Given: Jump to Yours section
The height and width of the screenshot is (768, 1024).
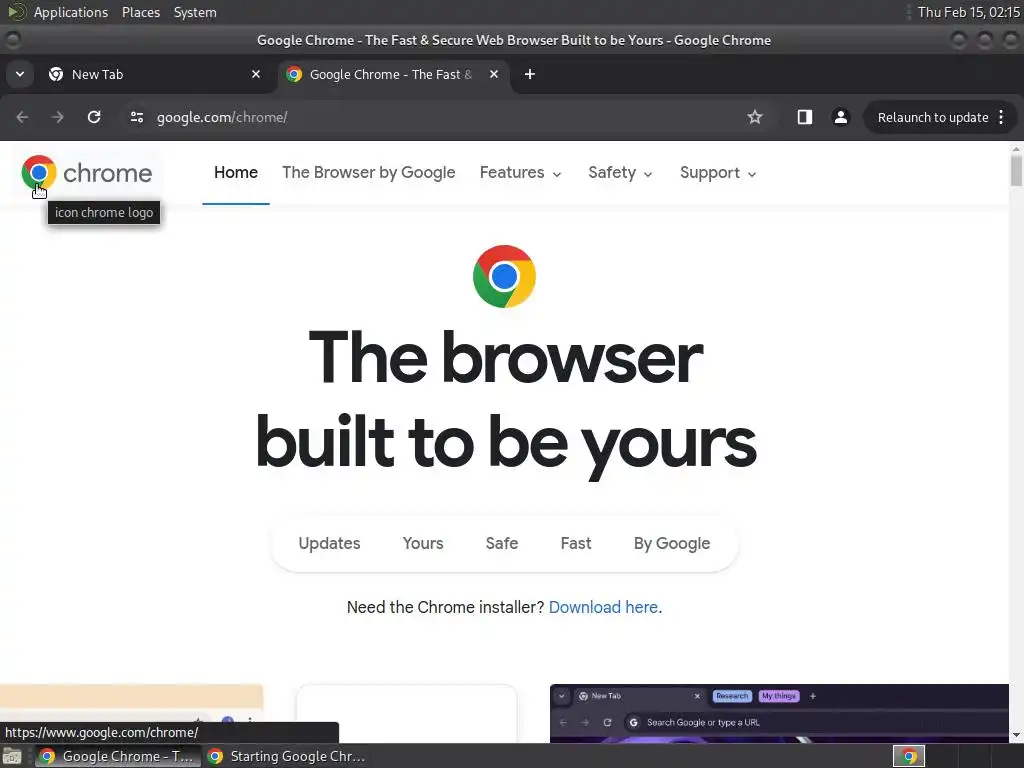Looking at the screenshot, I should pos(423,543).
